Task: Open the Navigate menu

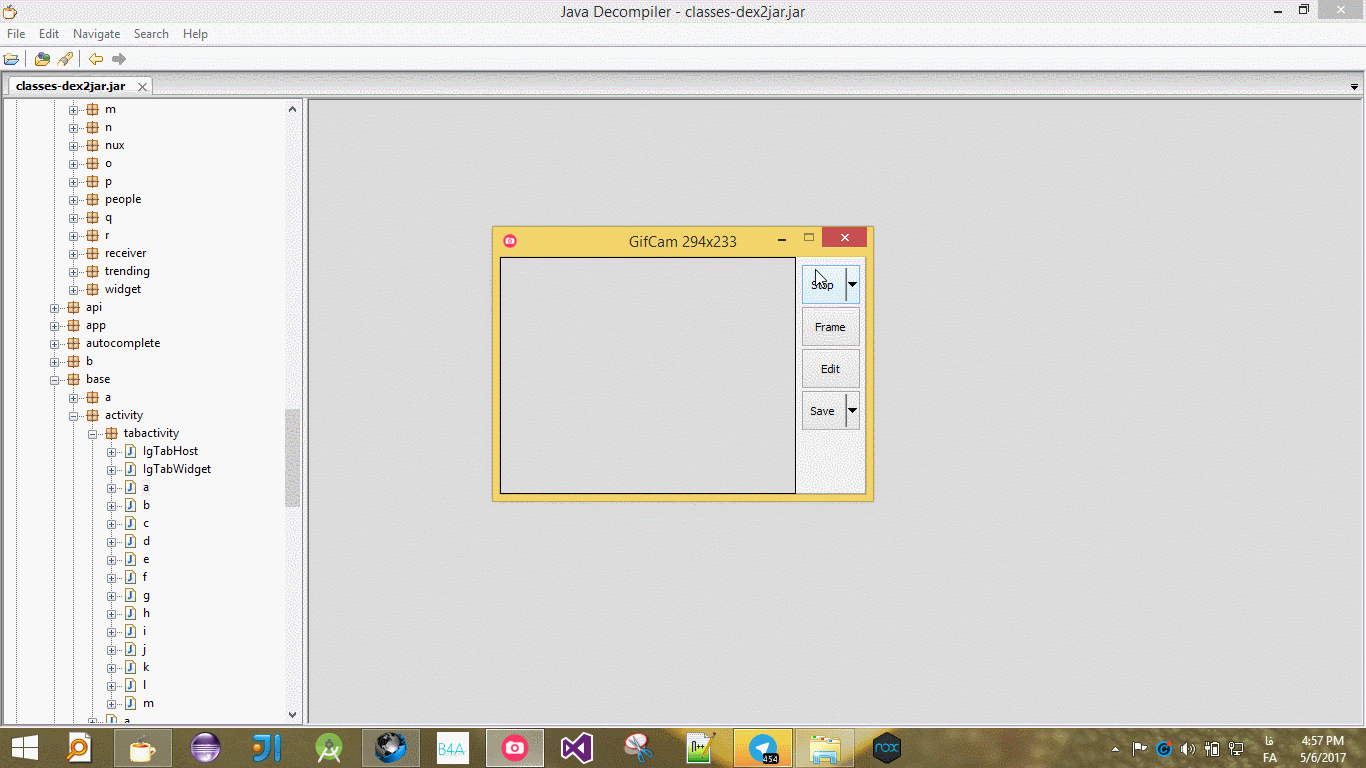Action: coord(96,34)
